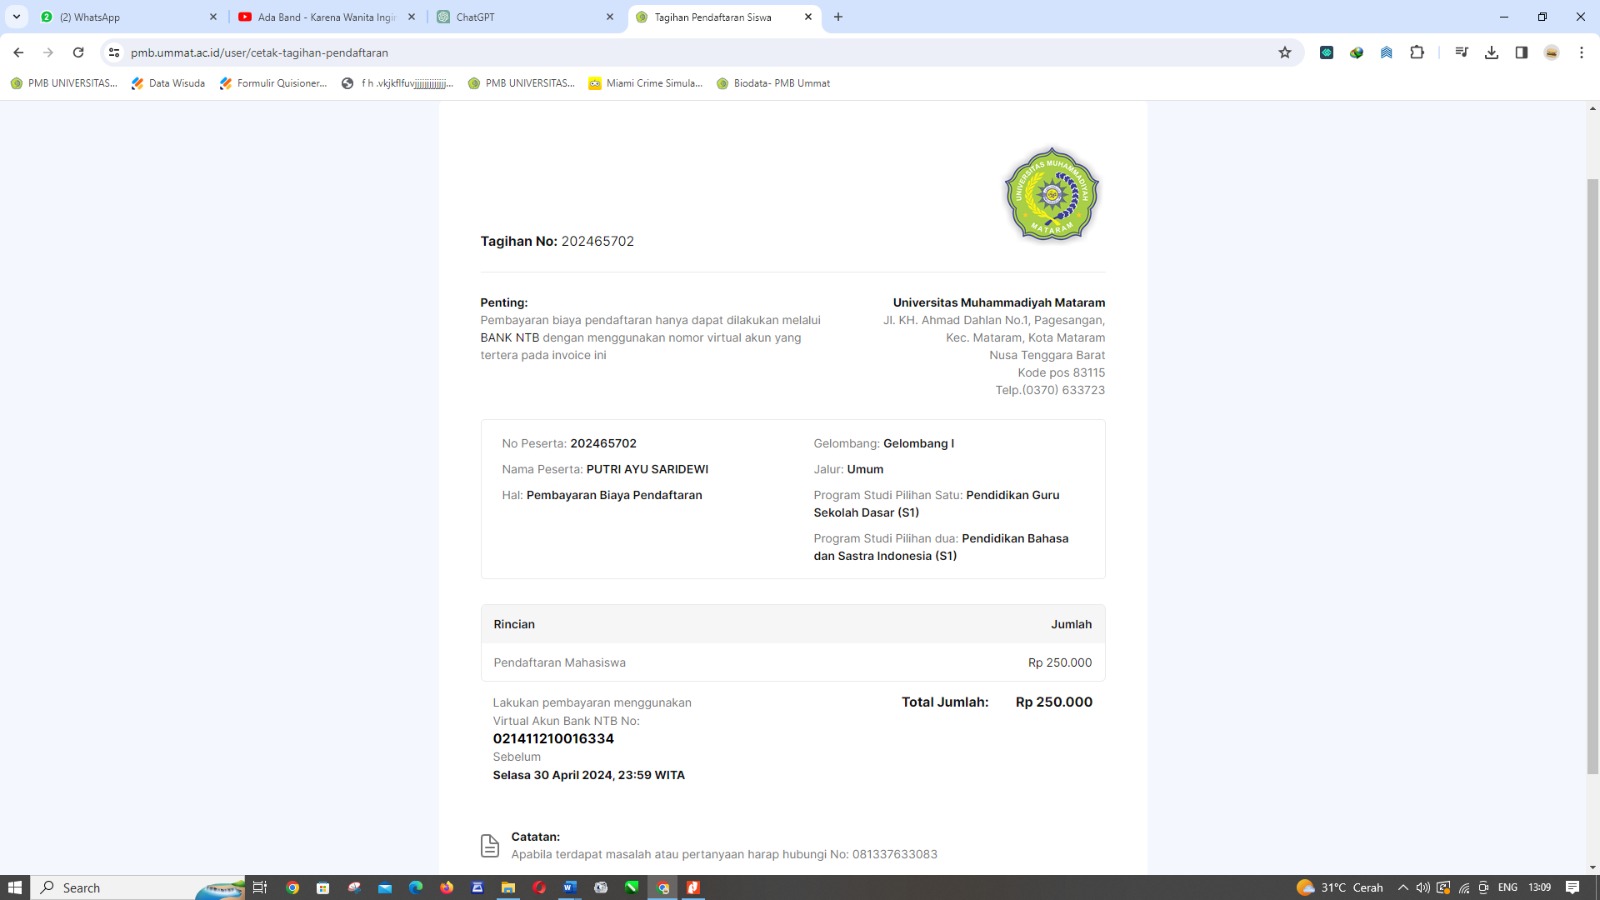Reload the page with the refresh icon
This screenshot has width=1600, height=900.
coord(78,53)
